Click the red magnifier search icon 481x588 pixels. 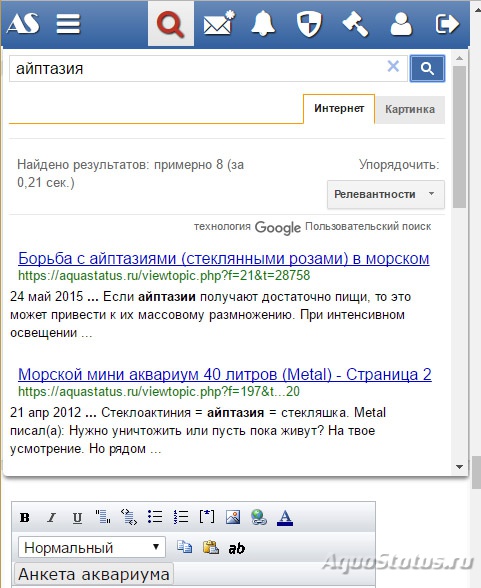(171, 24)
